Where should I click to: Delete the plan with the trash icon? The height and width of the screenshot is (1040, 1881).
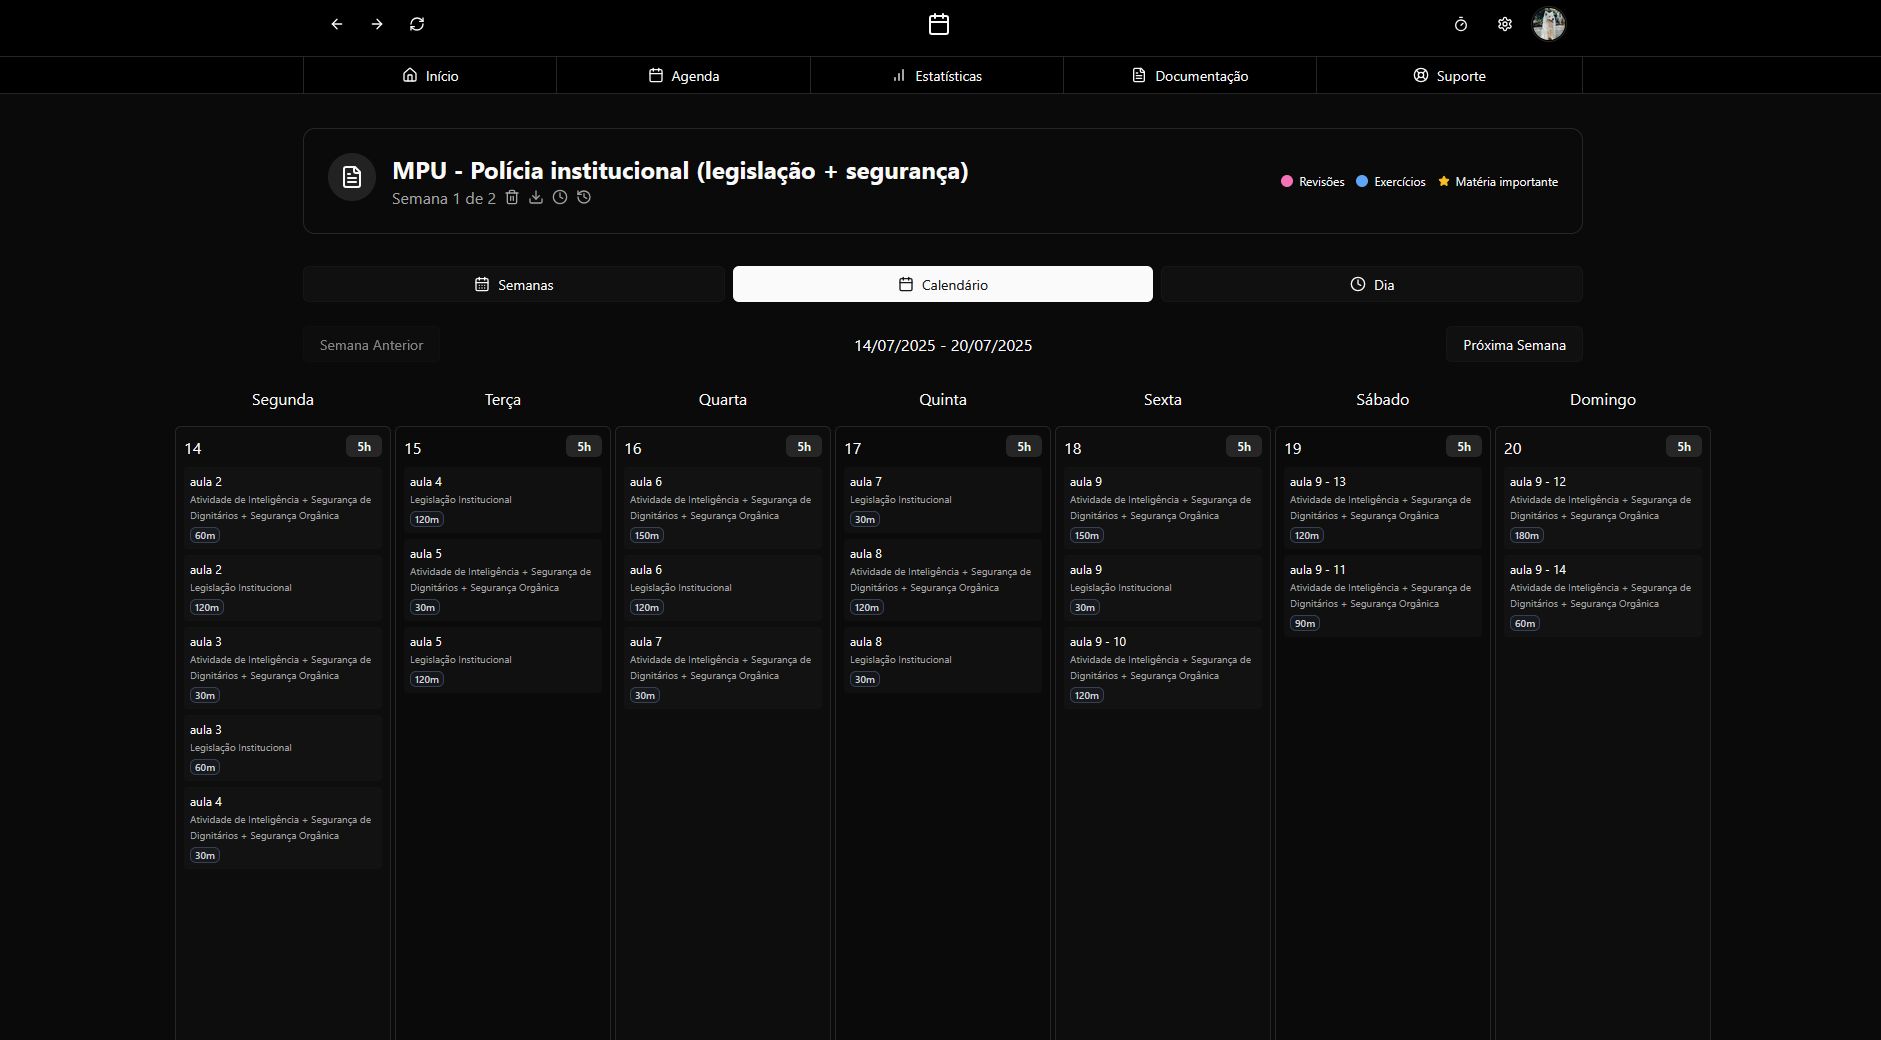(x=512, y=198)
